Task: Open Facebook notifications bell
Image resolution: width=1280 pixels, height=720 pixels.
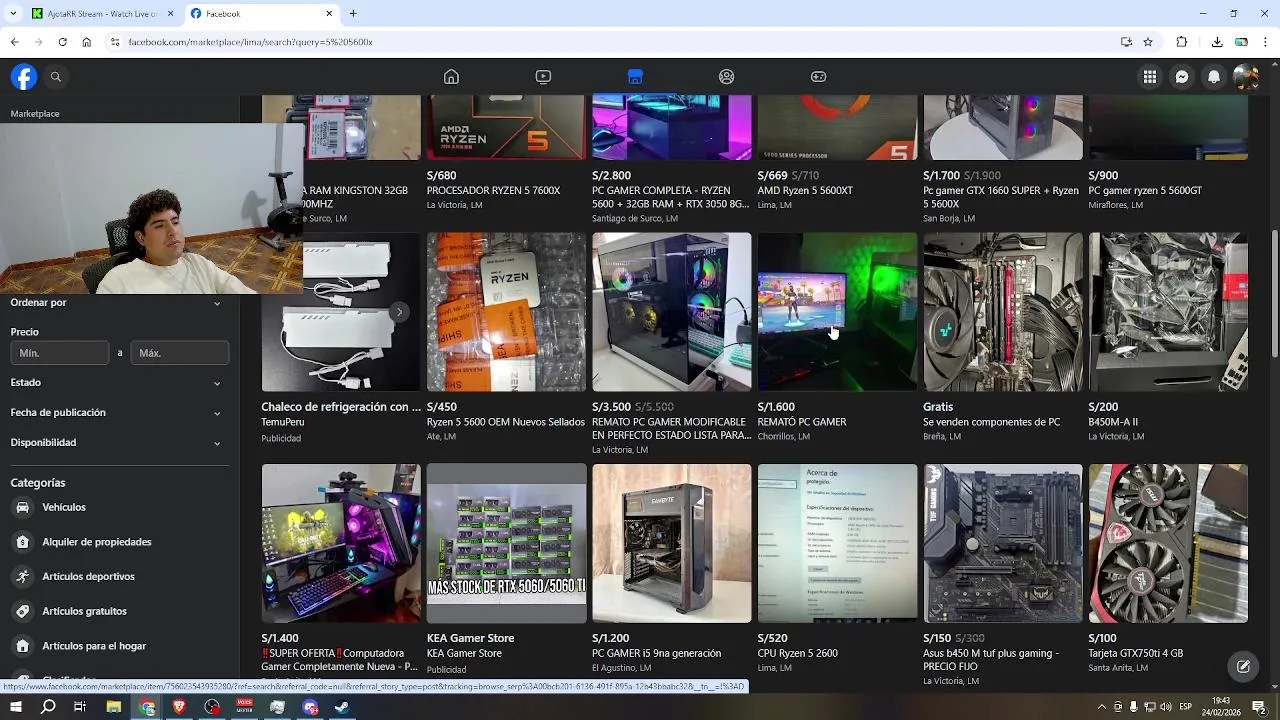Action: 1214,77
